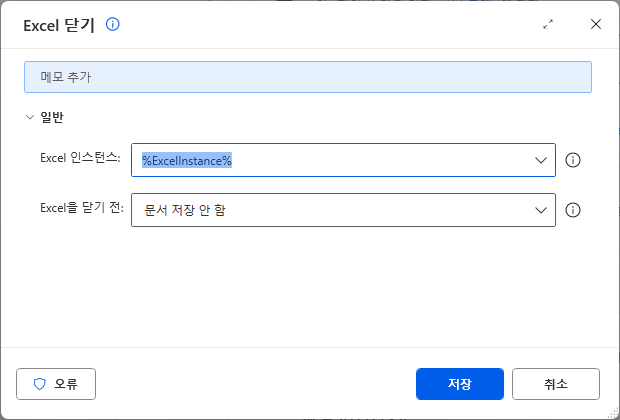
Task: Collapse the 일반 section
Action: [x=30, y=117]
